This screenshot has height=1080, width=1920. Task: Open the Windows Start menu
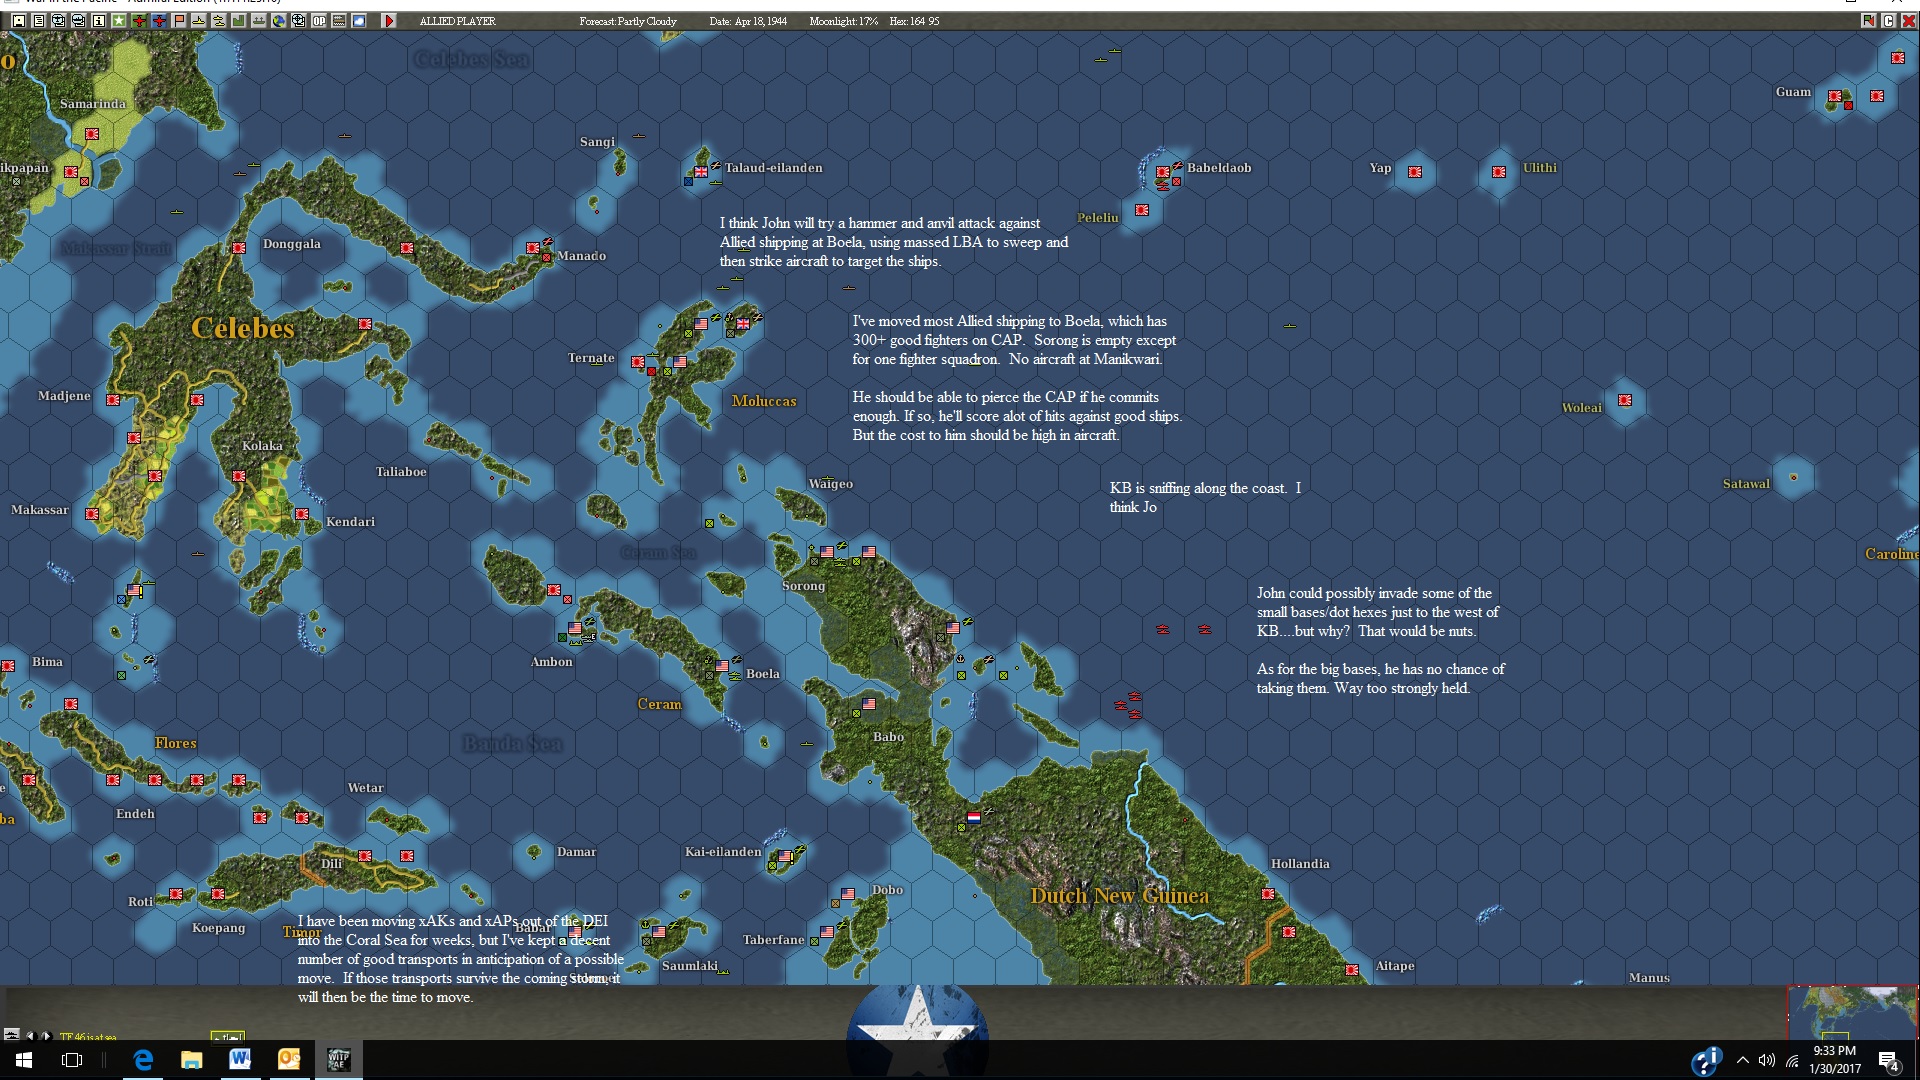pyautogui.click(x=24, y=1059)
